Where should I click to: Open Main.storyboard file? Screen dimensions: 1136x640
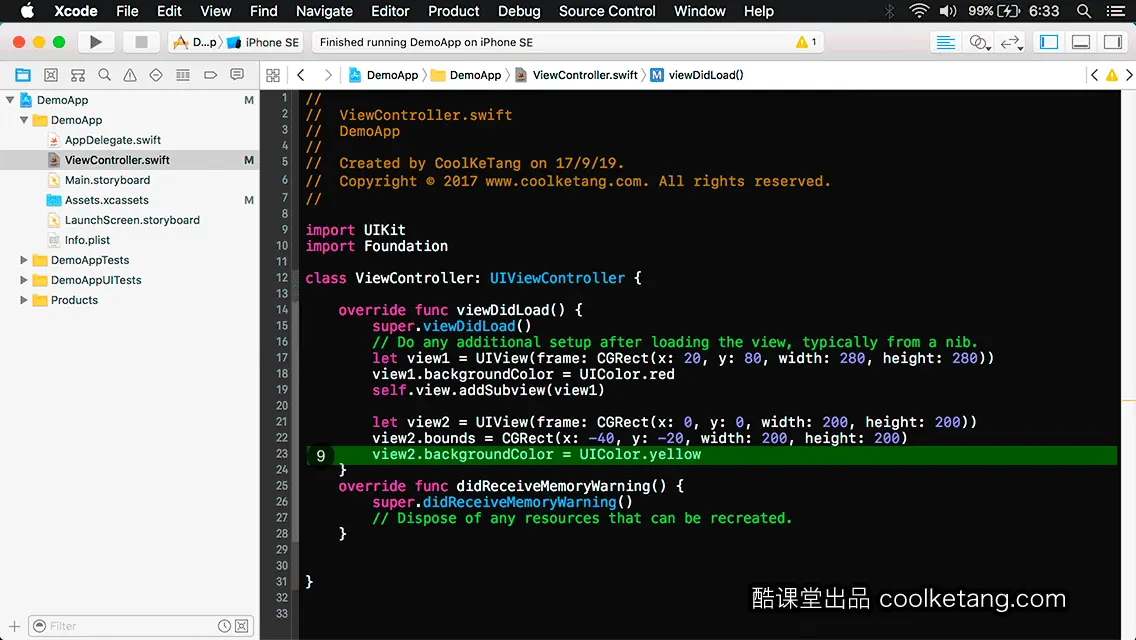(107, 180)
